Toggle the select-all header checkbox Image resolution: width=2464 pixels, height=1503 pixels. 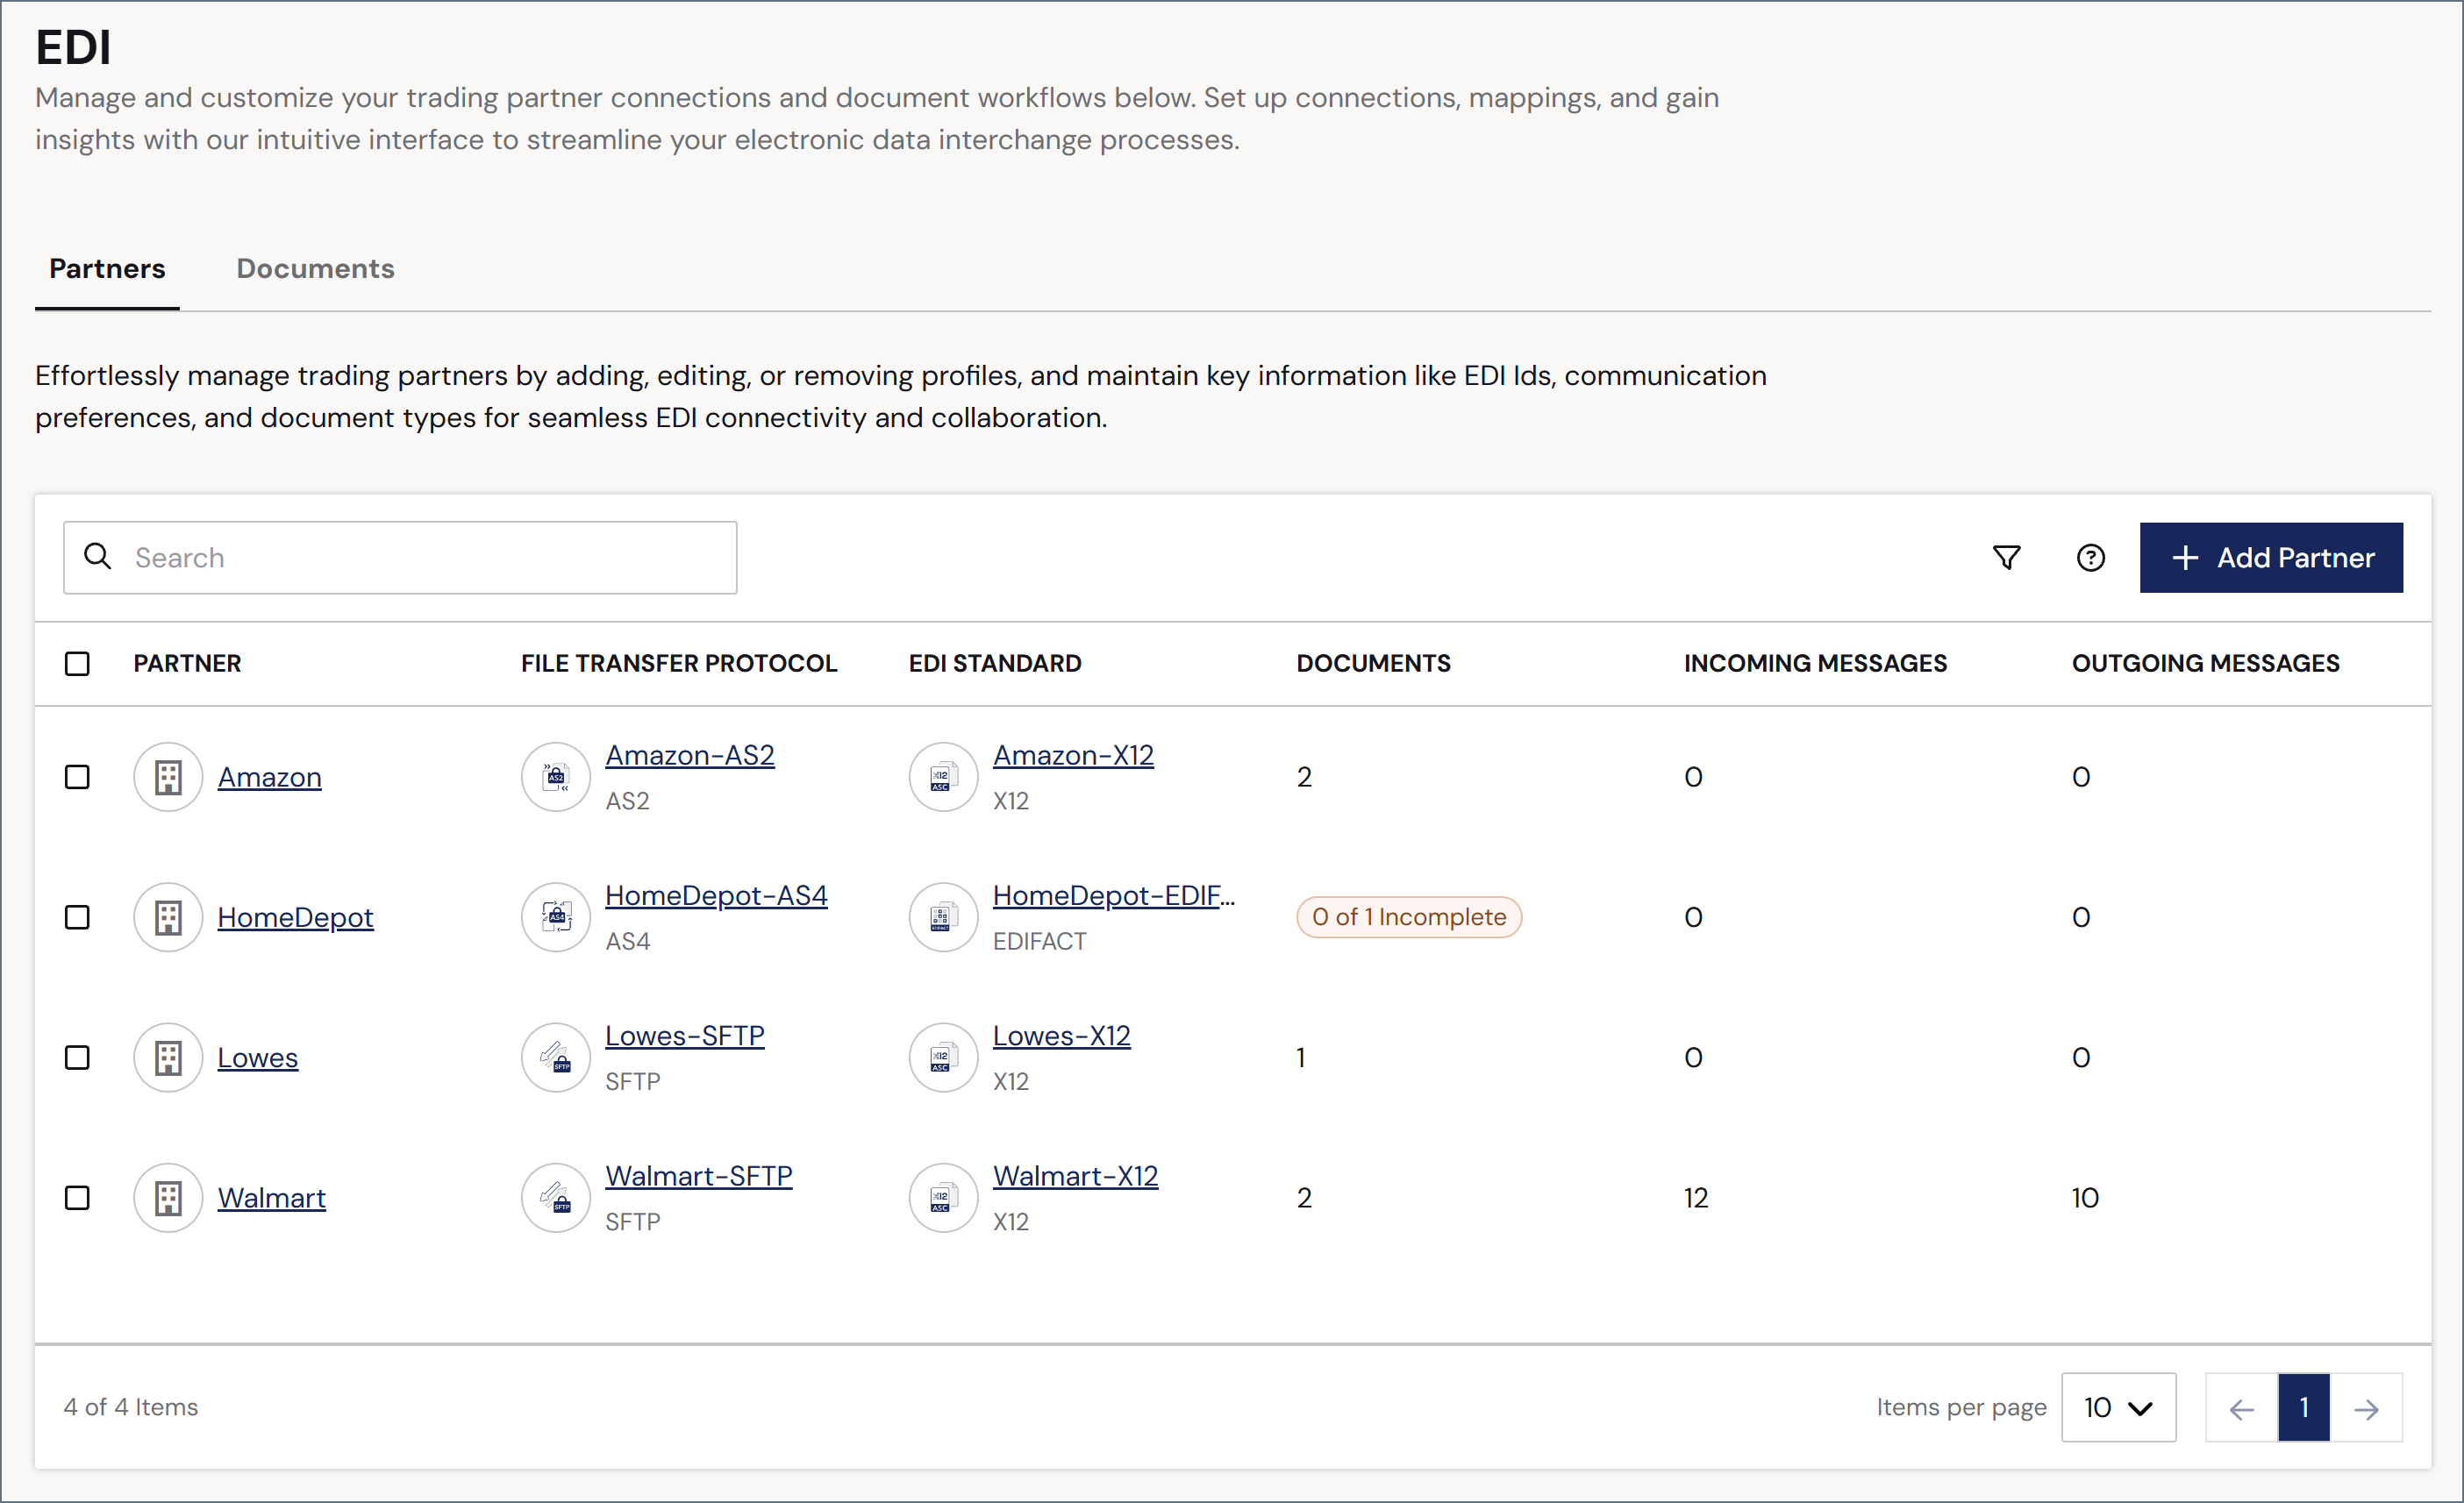click(77, 663)
